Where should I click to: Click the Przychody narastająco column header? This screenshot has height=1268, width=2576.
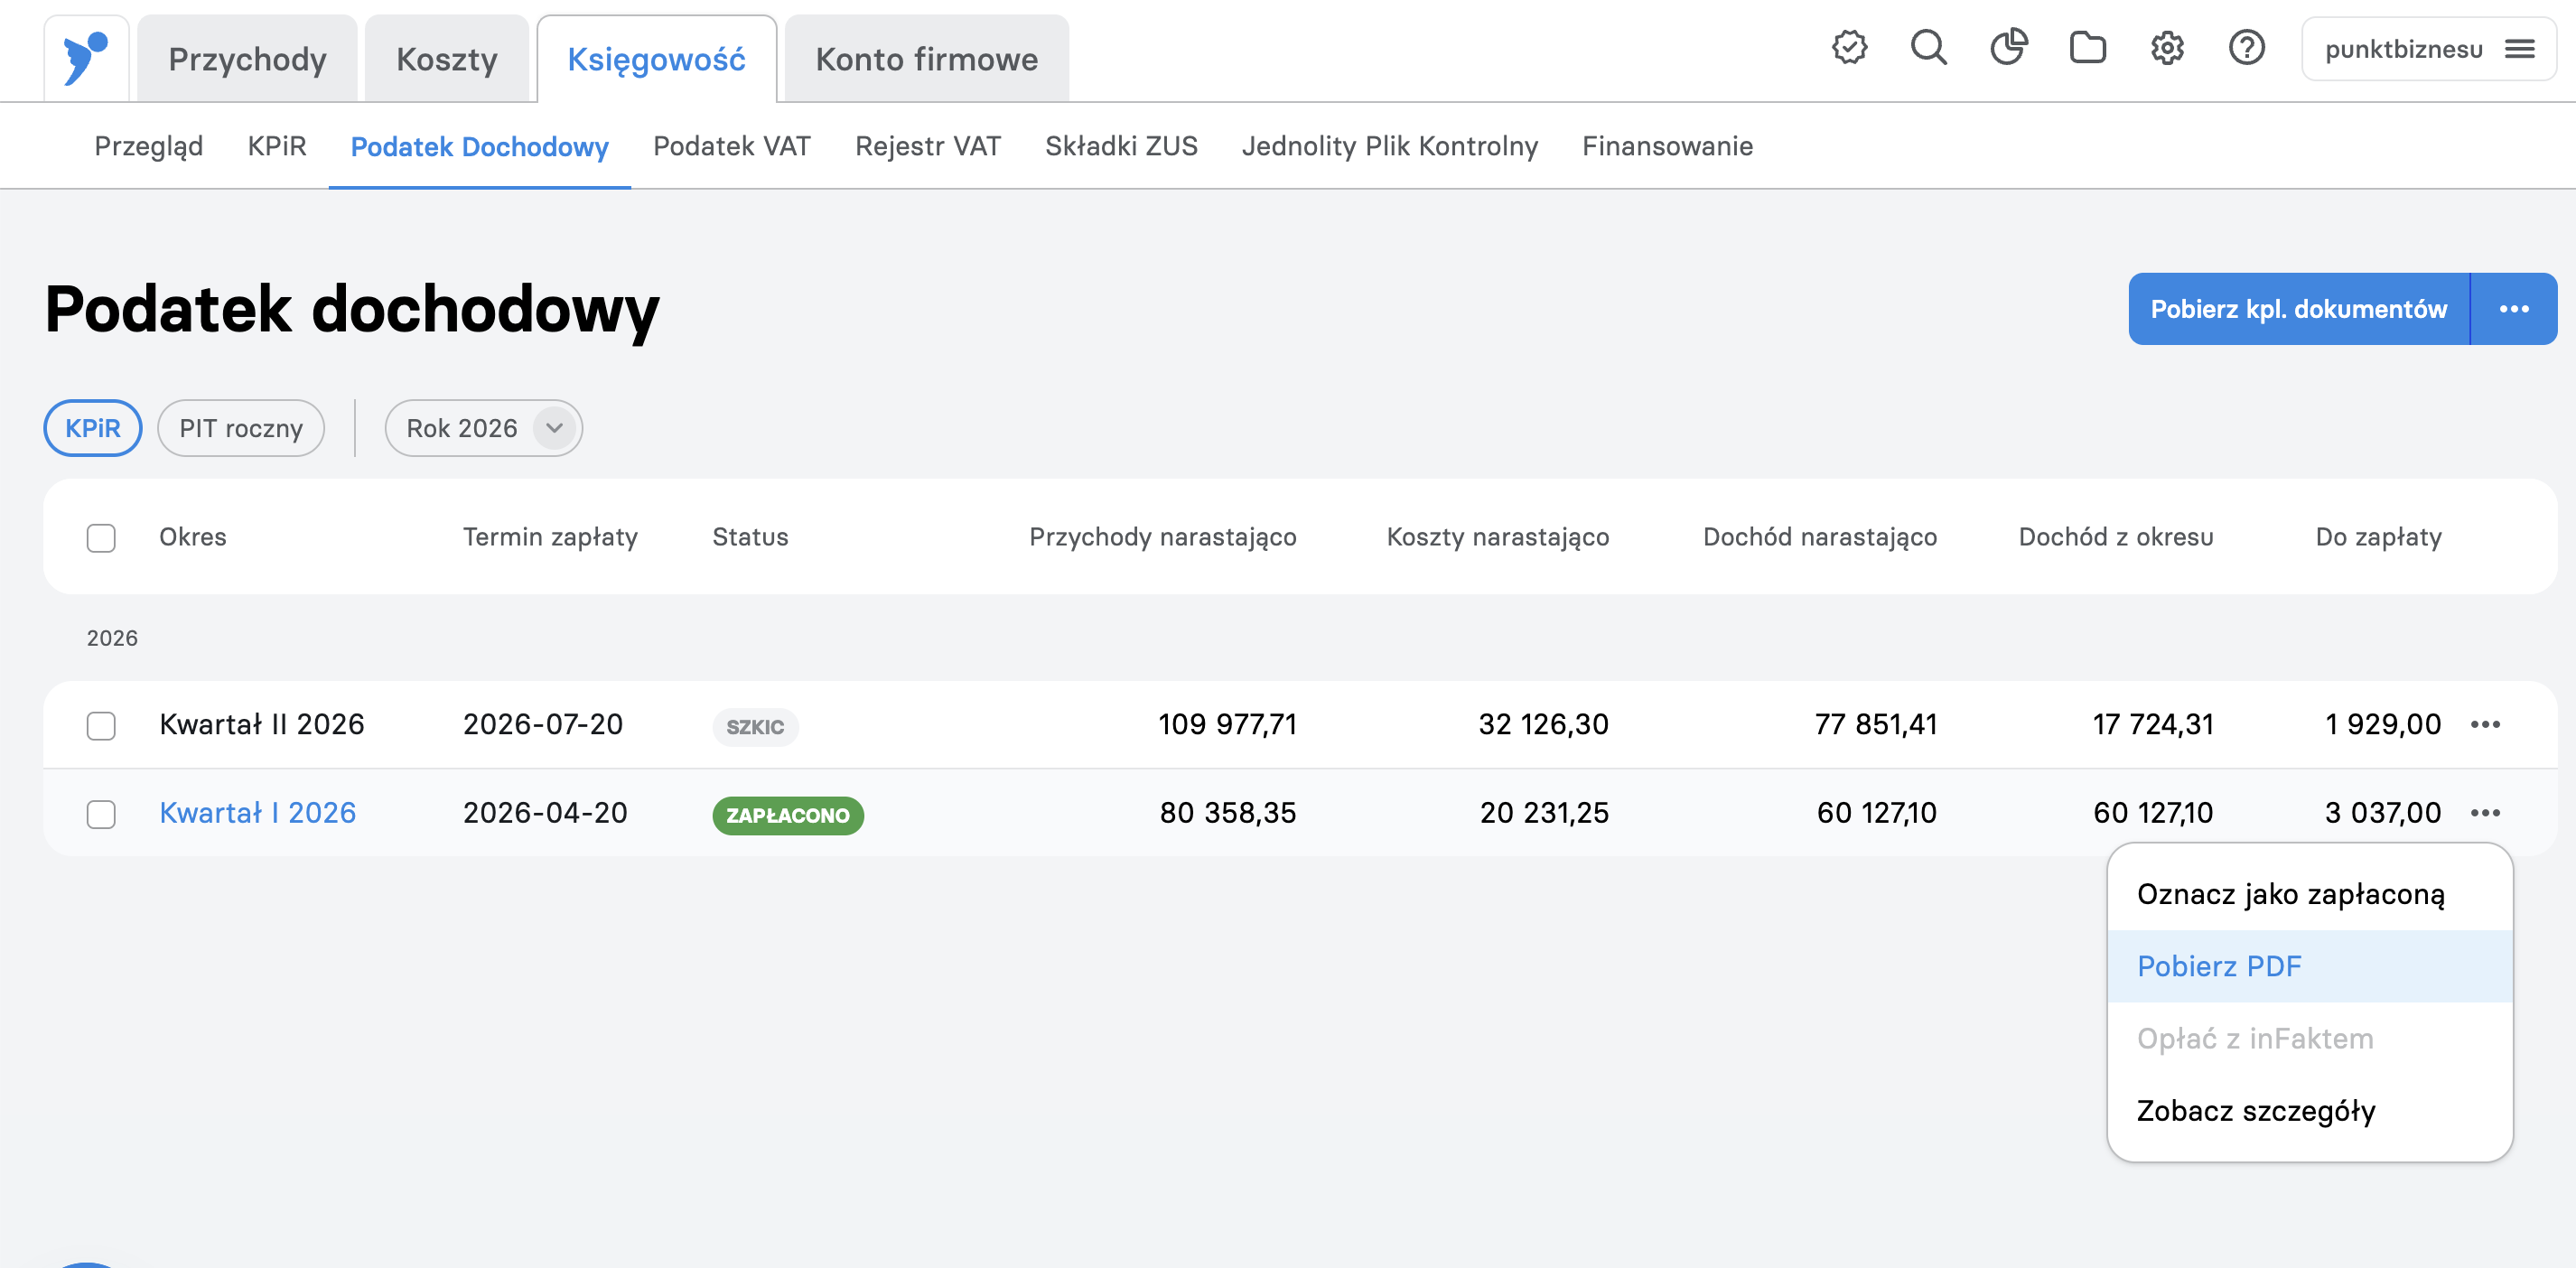[1163, 537]
